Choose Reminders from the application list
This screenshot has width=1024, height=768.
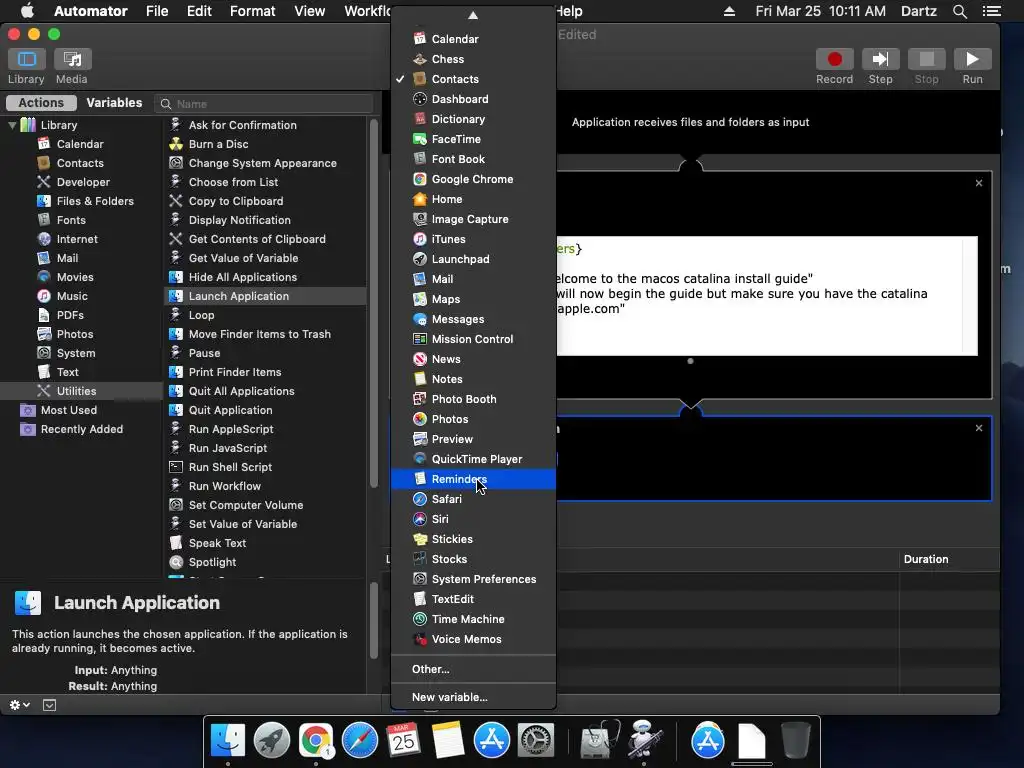[473, 479]
